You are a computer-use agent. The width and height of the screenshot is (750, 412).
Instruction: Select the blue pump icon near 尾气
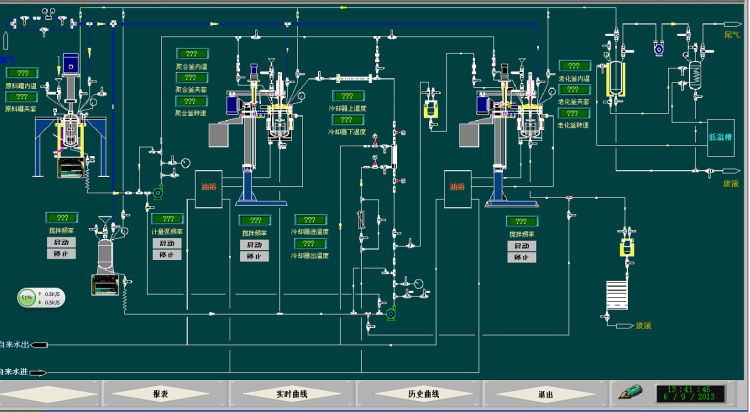point(658,47)
